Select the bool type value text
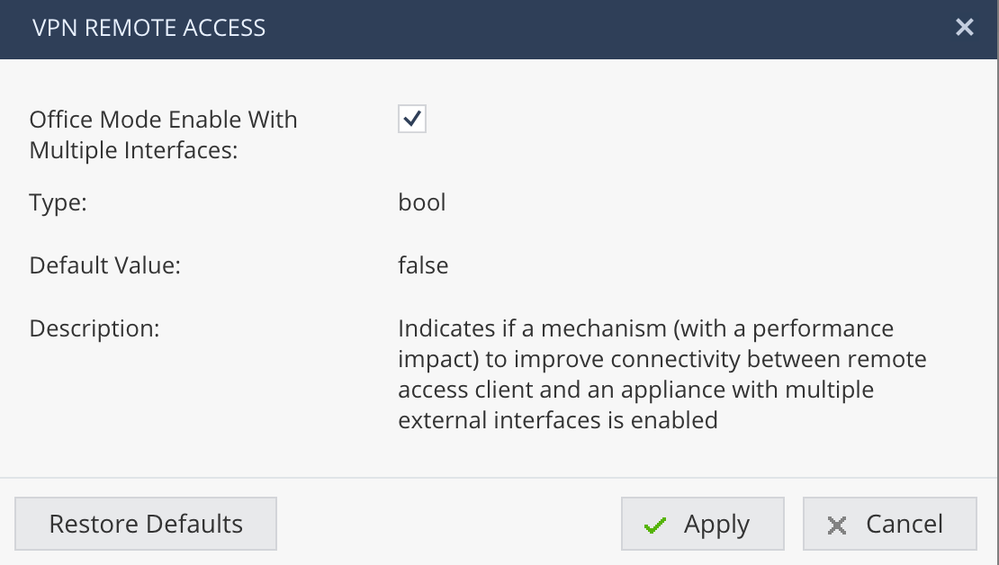Screen dimensions: 999x565 click(422, 203)
